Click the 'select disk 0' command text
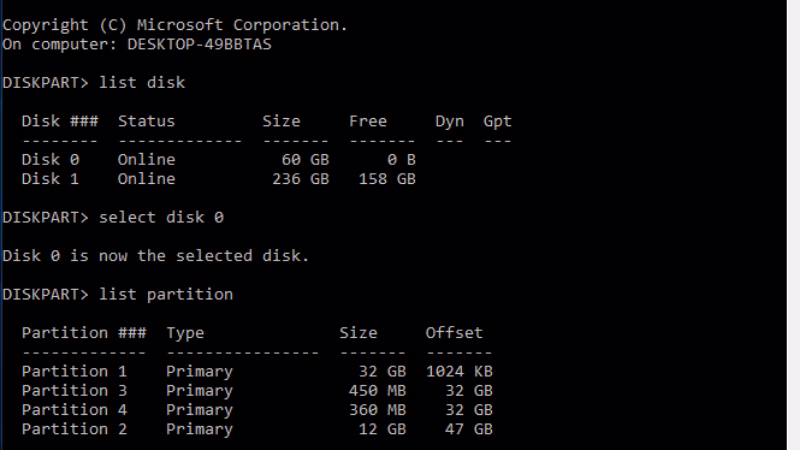Screen dimensions: 800x450 tap(156, 217)
